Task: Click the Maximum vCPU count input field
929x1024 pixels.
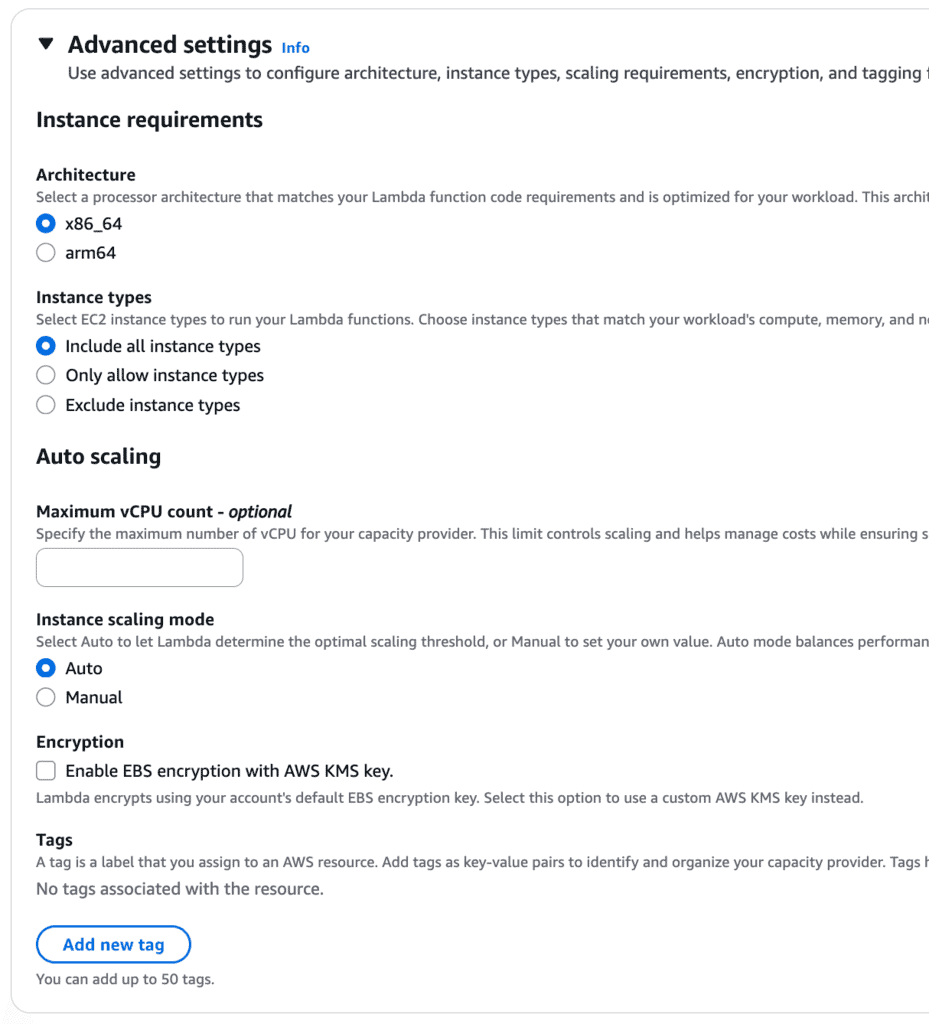Action: (139, 567)
